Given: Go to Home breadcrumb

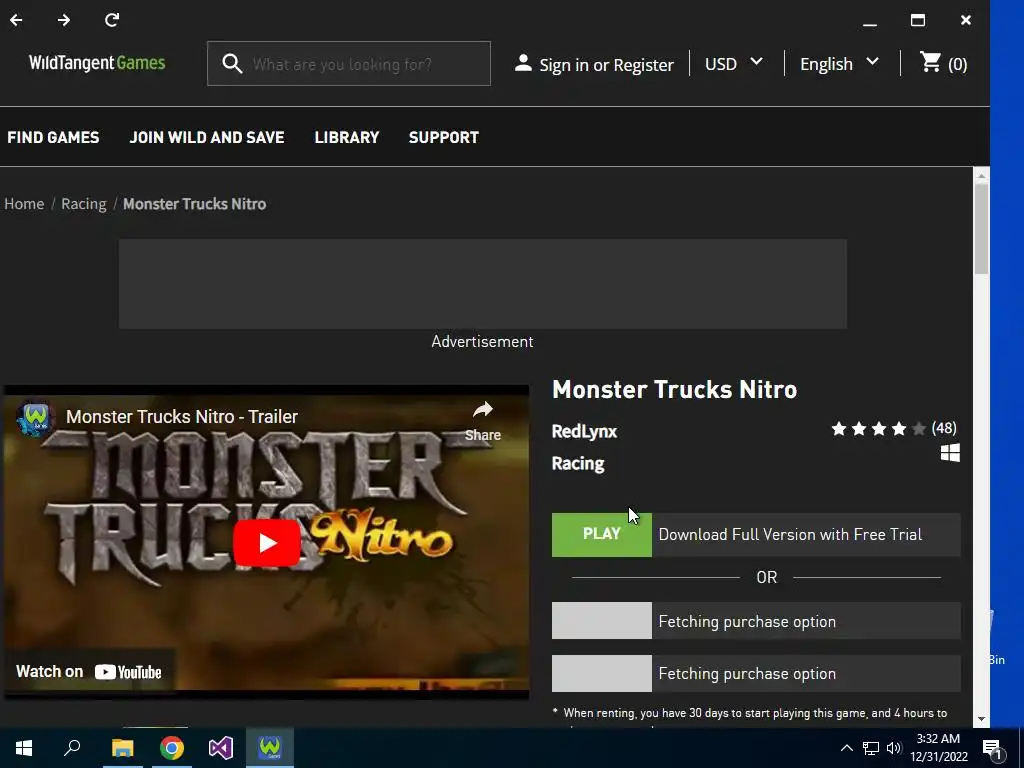Looking at the screenshot, I should 24,204.
